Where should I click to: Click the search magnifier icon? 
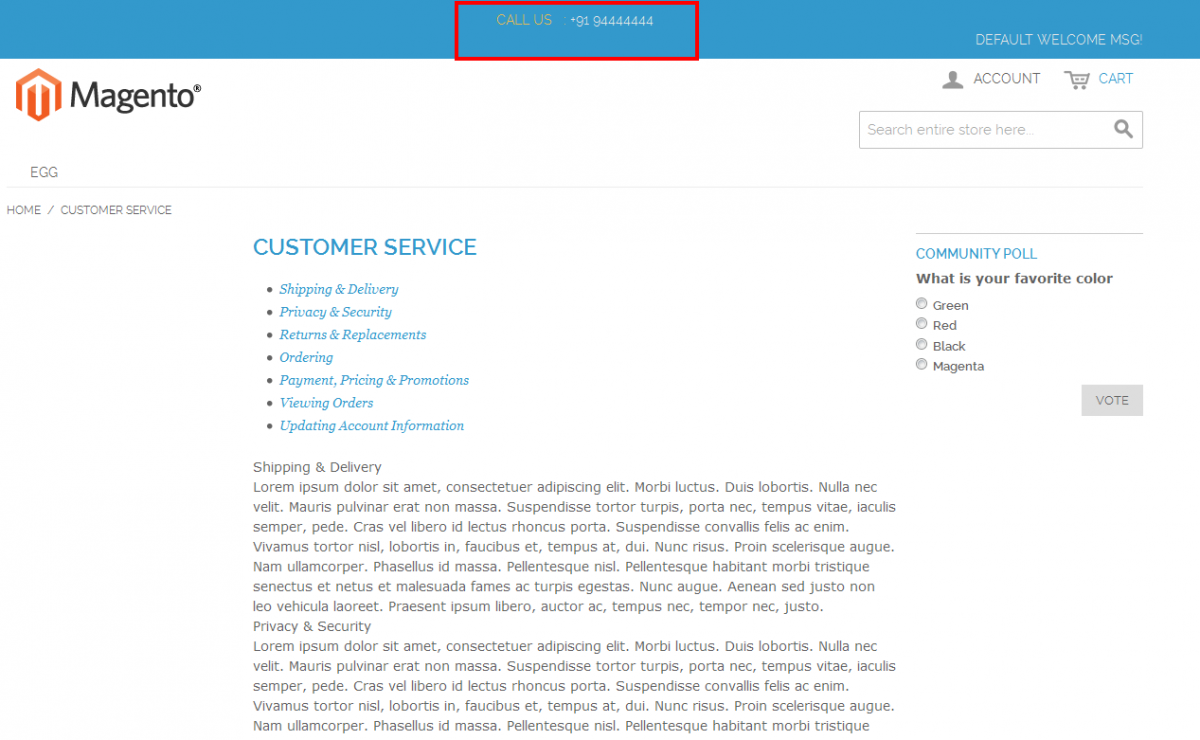(x=1122, y=129)
